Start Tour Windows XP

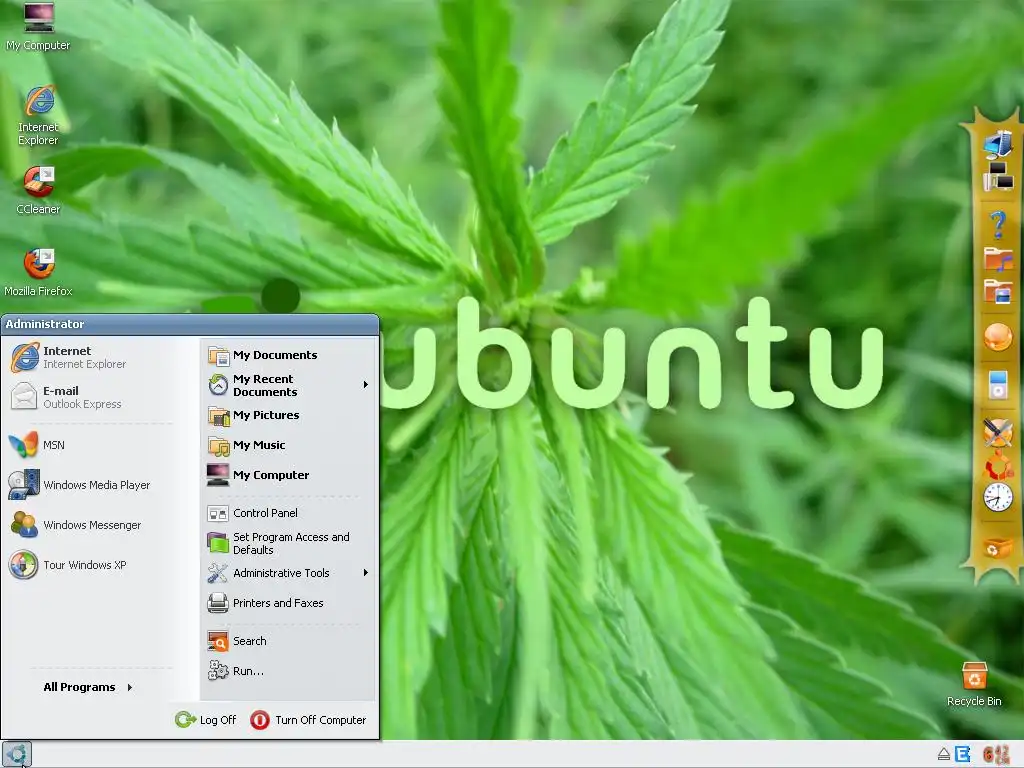click(x=91, y=565)
